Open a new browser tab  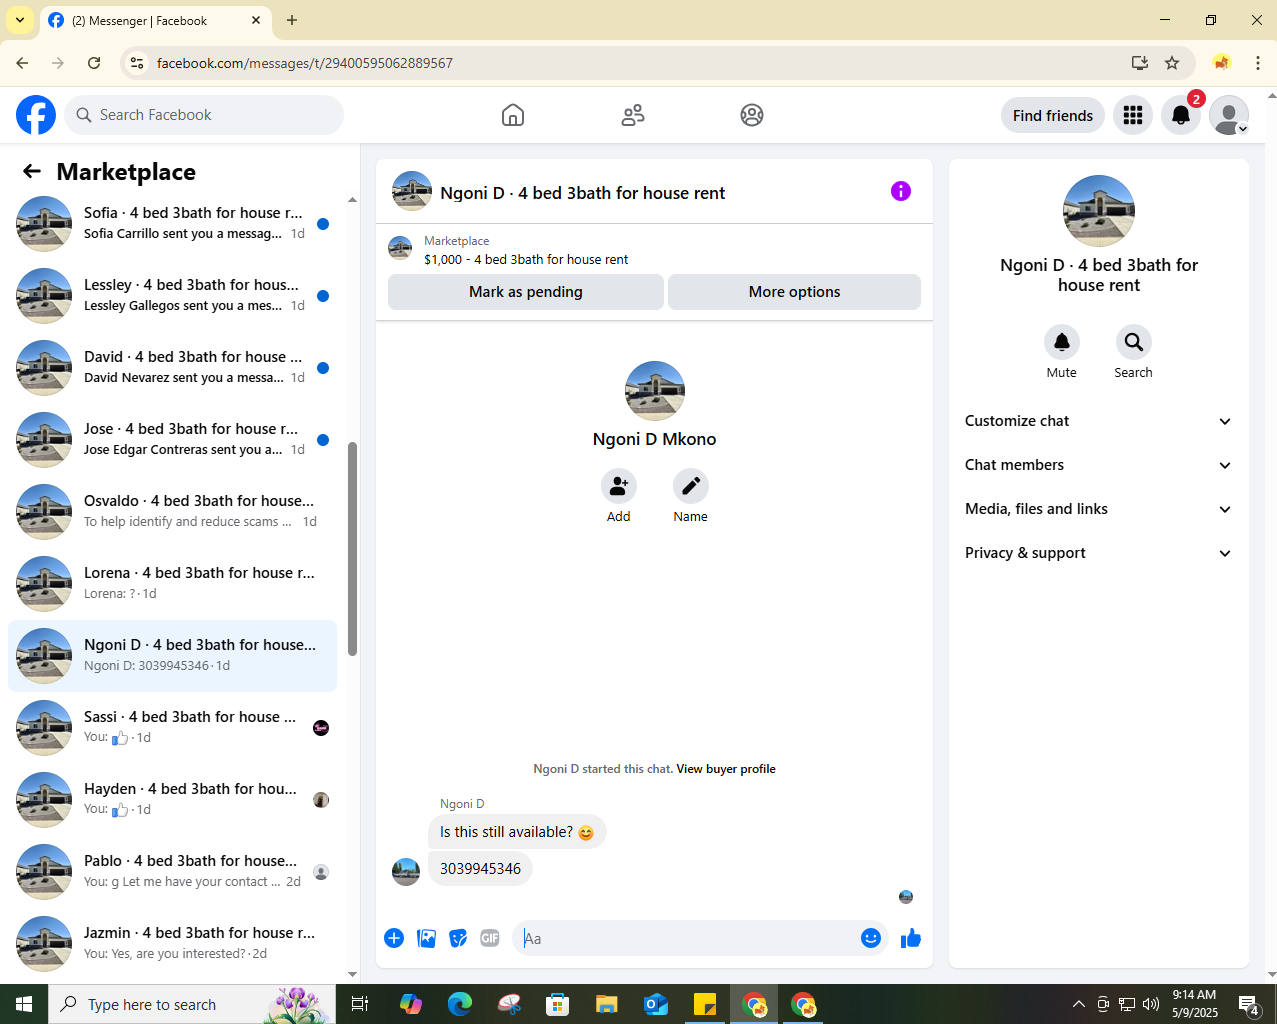point(292,20)
